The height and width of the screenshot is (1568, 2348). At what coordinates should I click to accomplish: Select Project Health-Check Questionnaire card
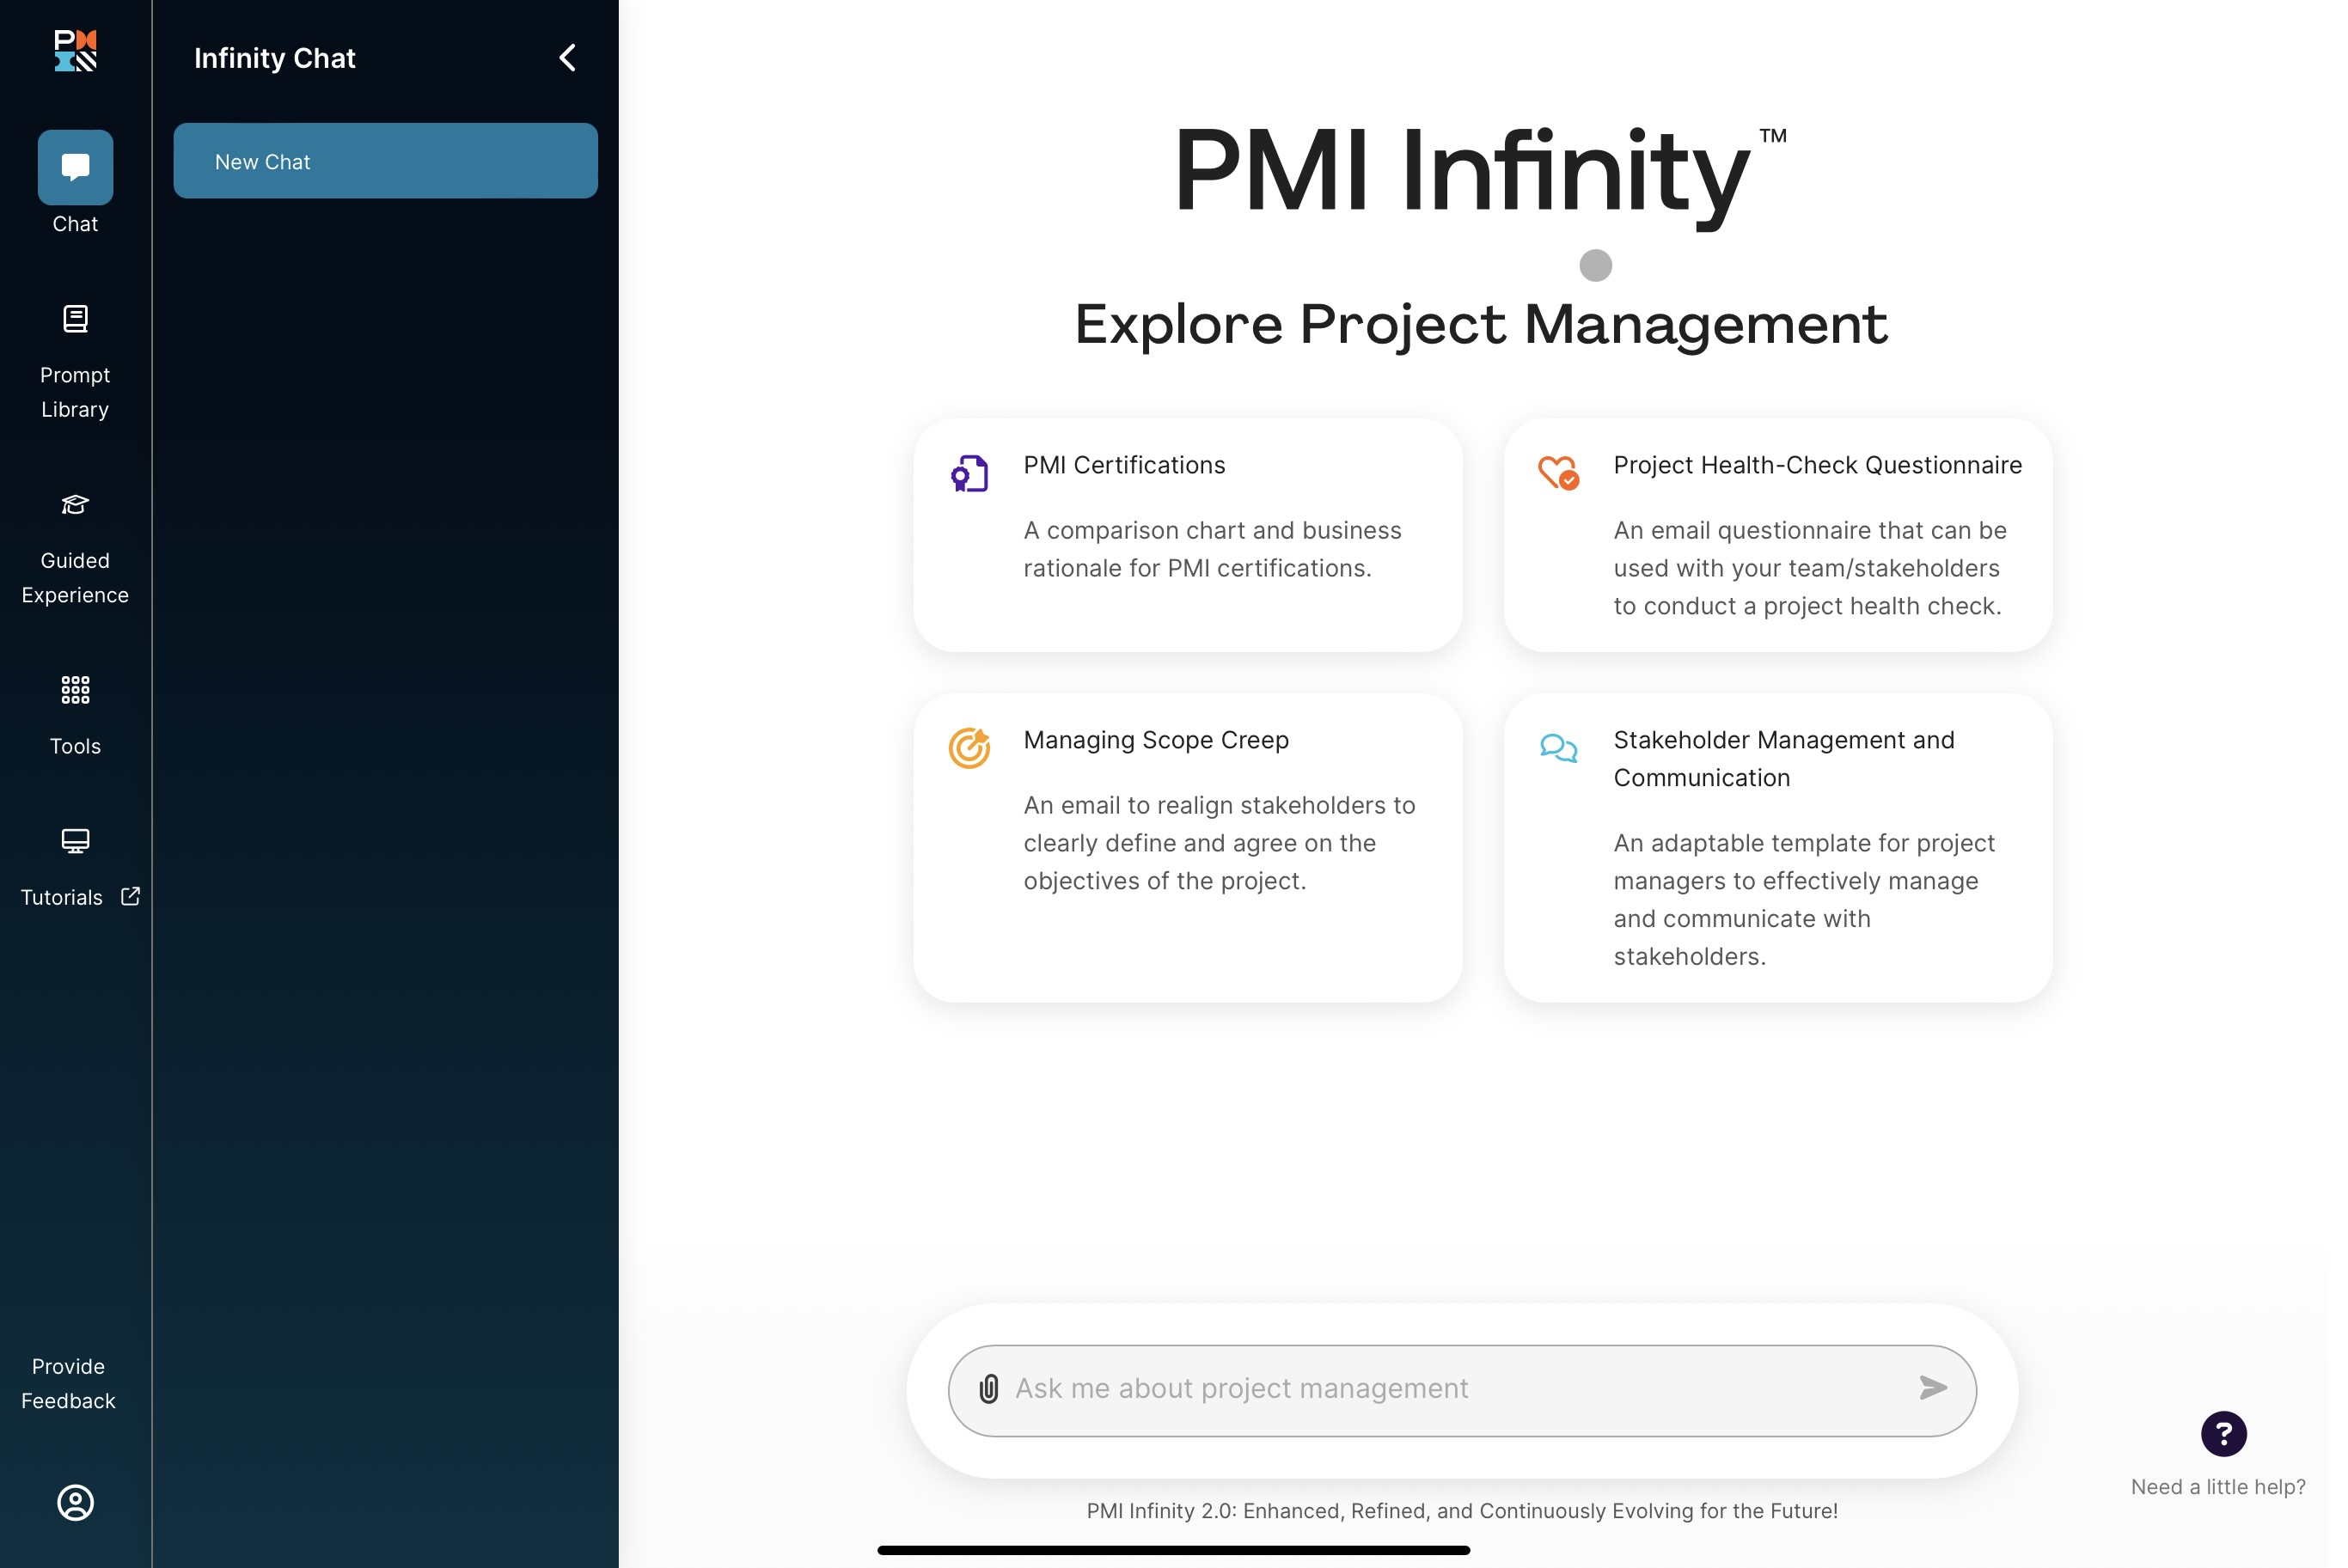pyautogui.click(x=1777, y=535)
